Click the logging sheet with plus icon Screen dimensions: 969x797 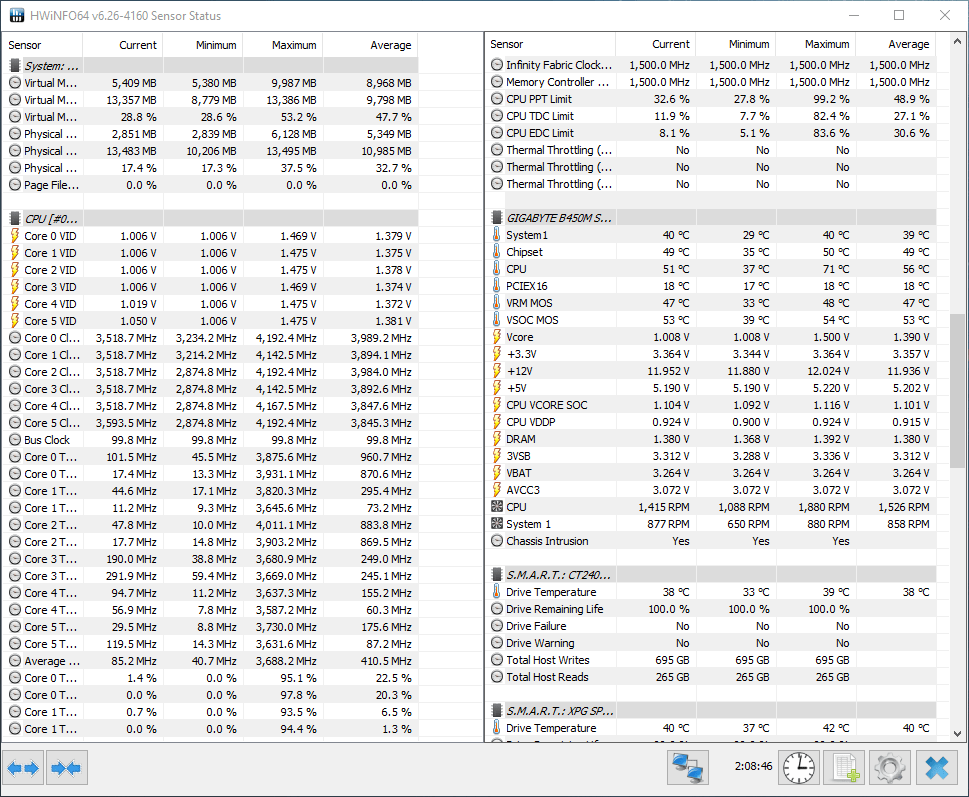click(x=845, y=767)
